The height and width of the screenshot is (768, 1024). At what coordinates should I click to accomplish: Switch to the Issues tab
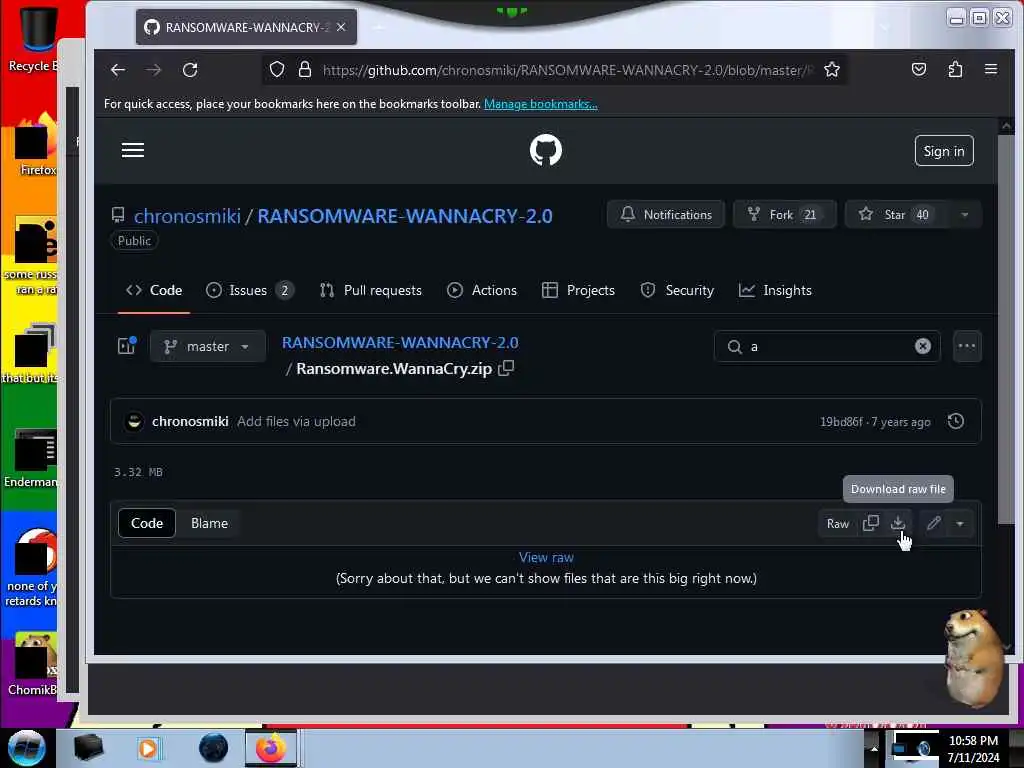(249, 290)
